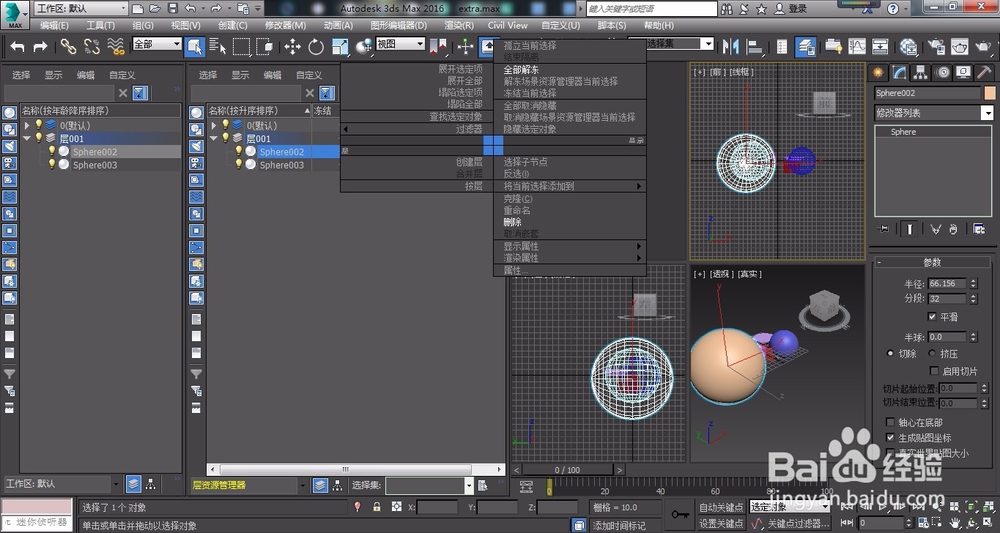Click the Undo arrow in main toolbar
The height and width of the screenshot is (533, 1000).
(18, 47)
